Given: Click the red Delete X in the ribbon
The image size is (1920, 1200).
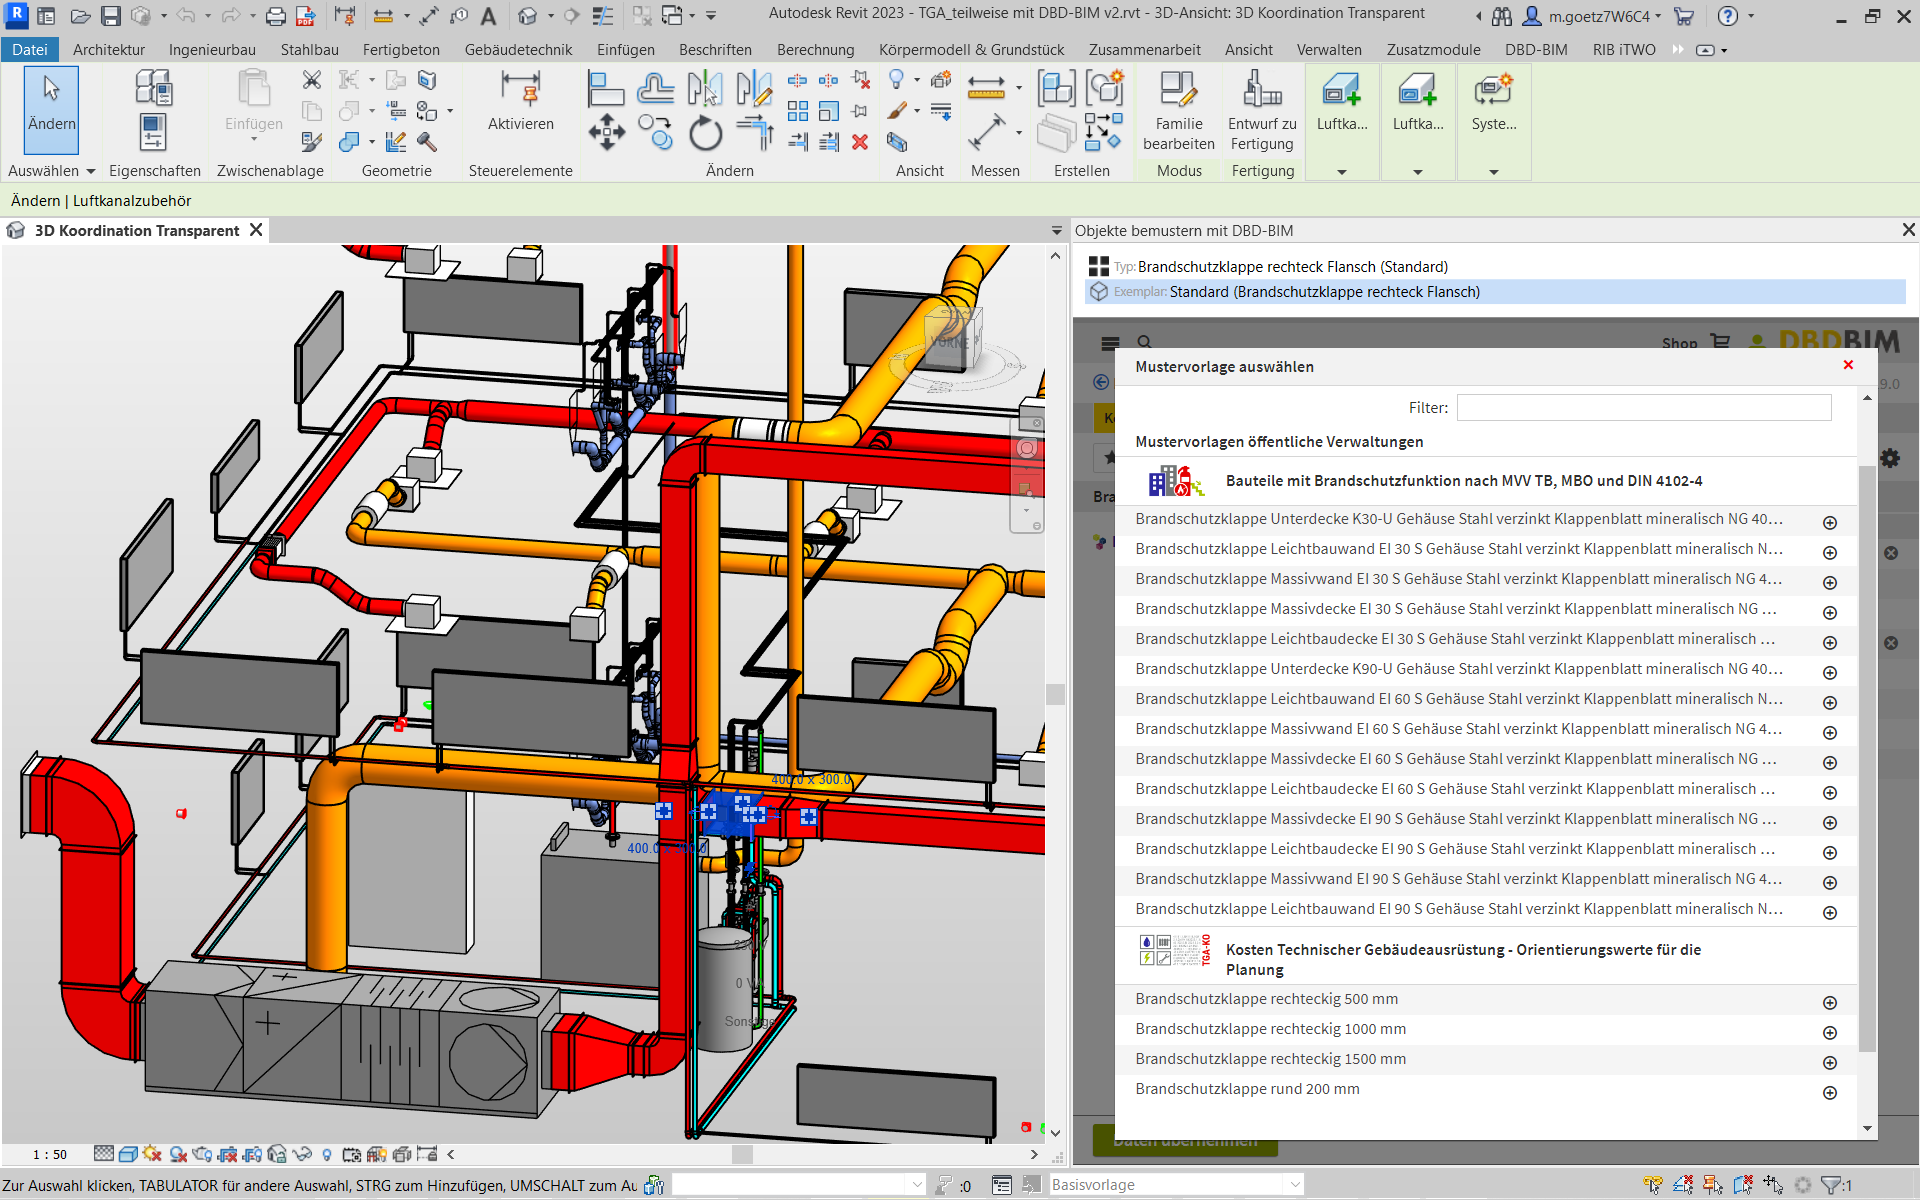Looking at the screenshot, I should [x=860, y=142].
